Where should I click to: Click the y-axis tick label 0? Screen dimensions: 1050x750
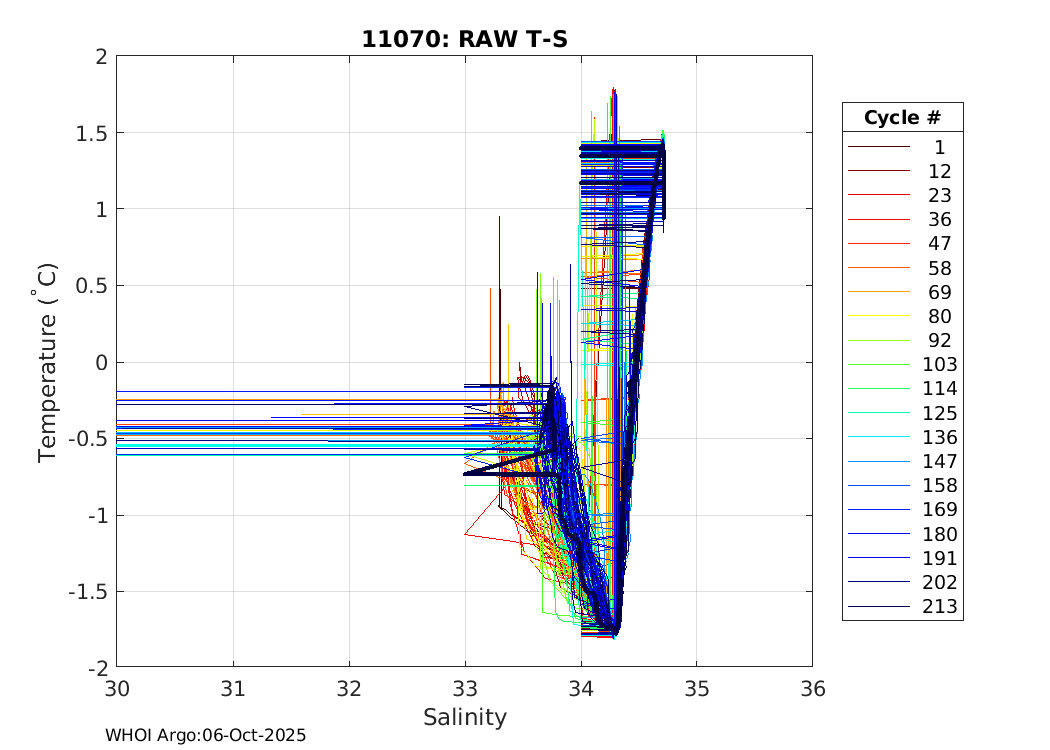(x=100, y=362)
